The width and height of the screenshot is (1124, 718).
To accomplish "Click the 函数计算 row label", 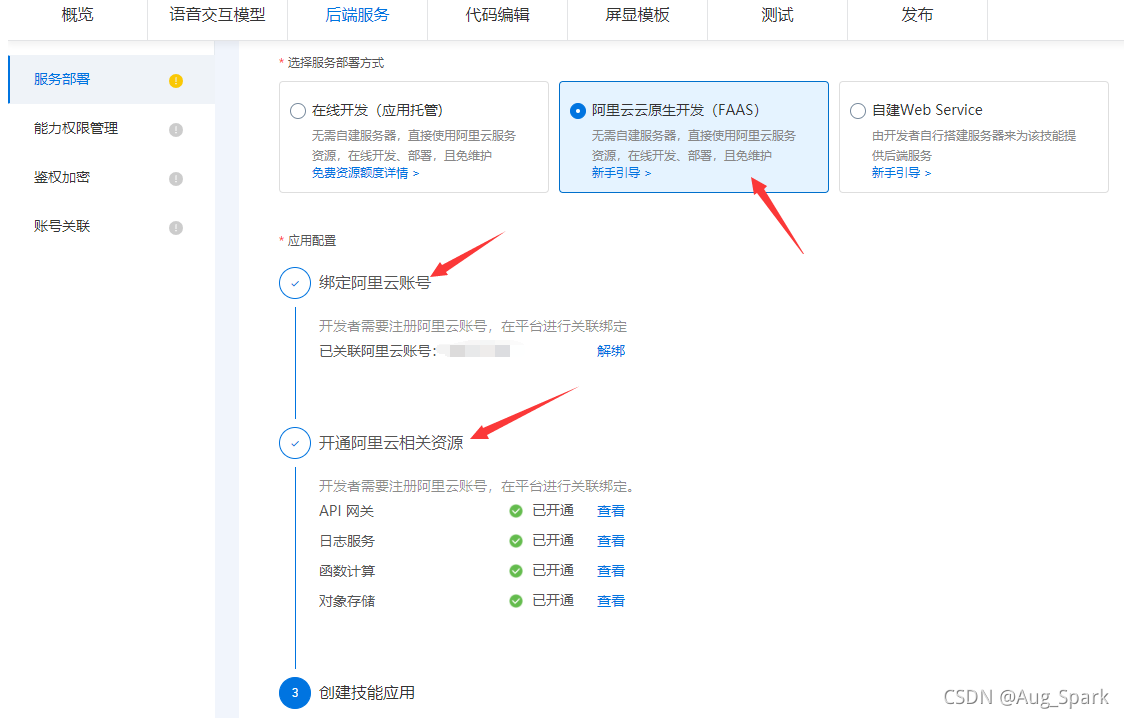I will pyautogui.click(x=346, y=571).
